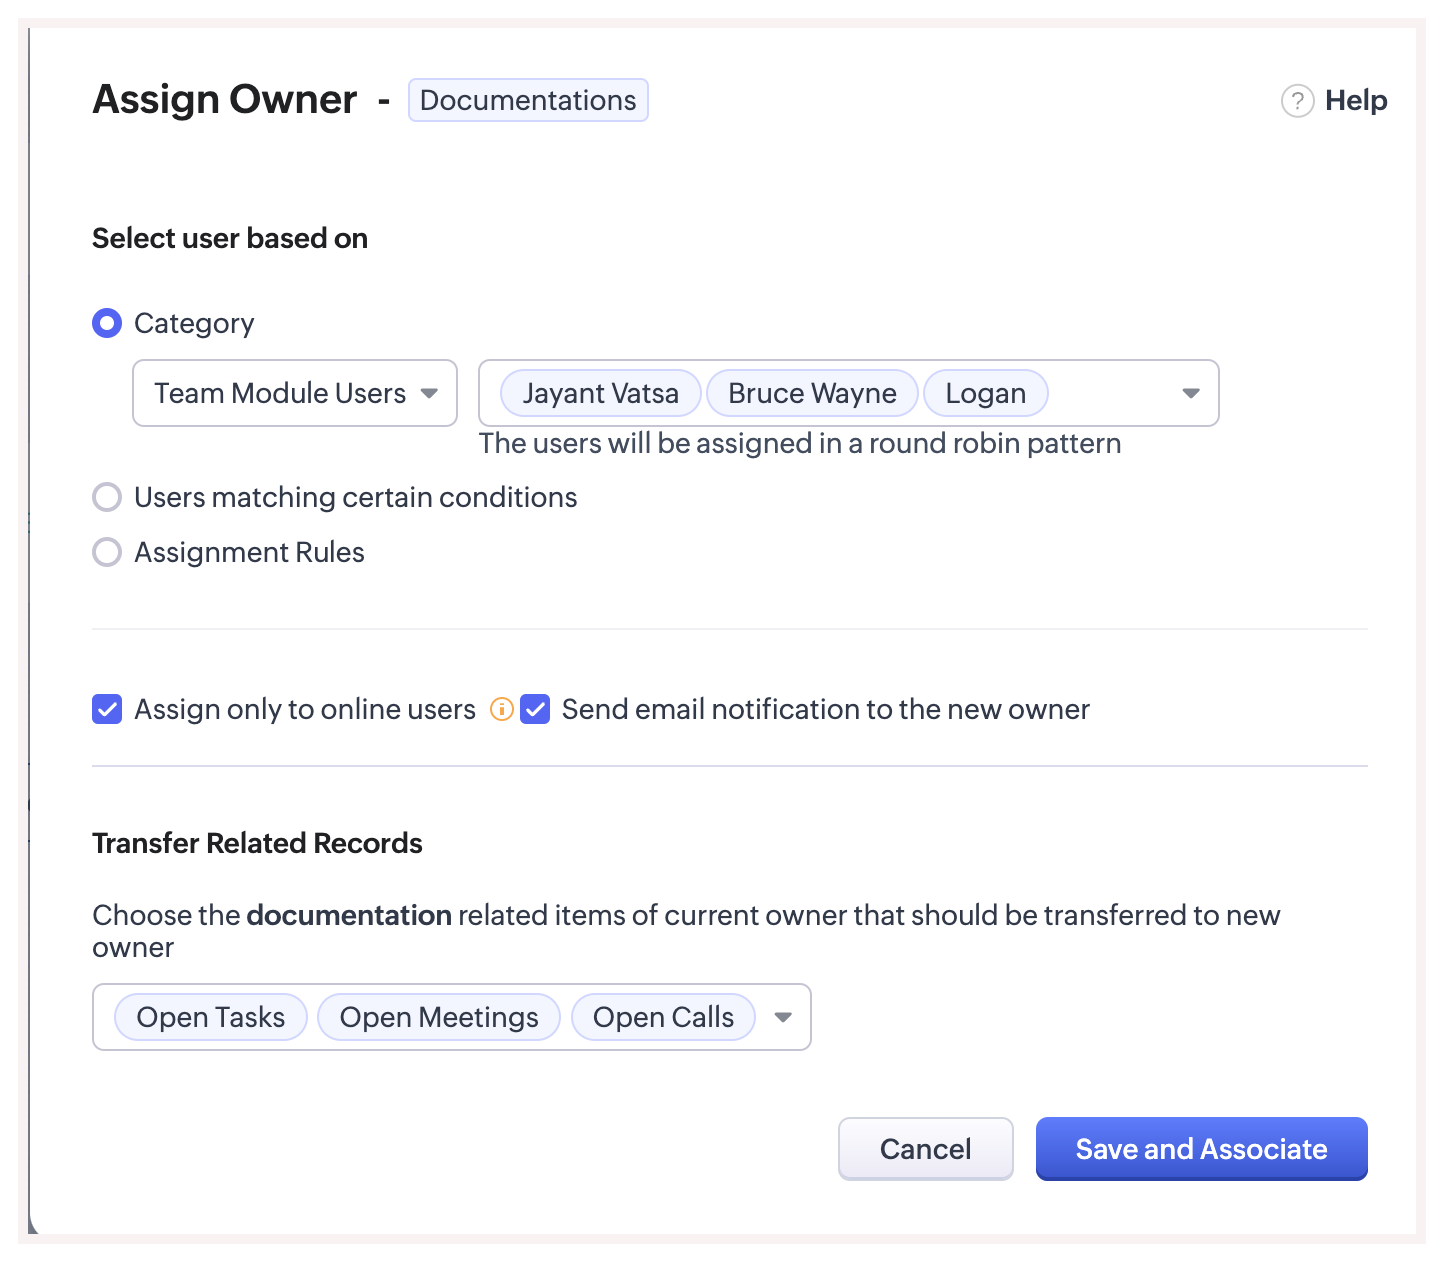Choose the Assignment Rules radio button

point(107,553)
